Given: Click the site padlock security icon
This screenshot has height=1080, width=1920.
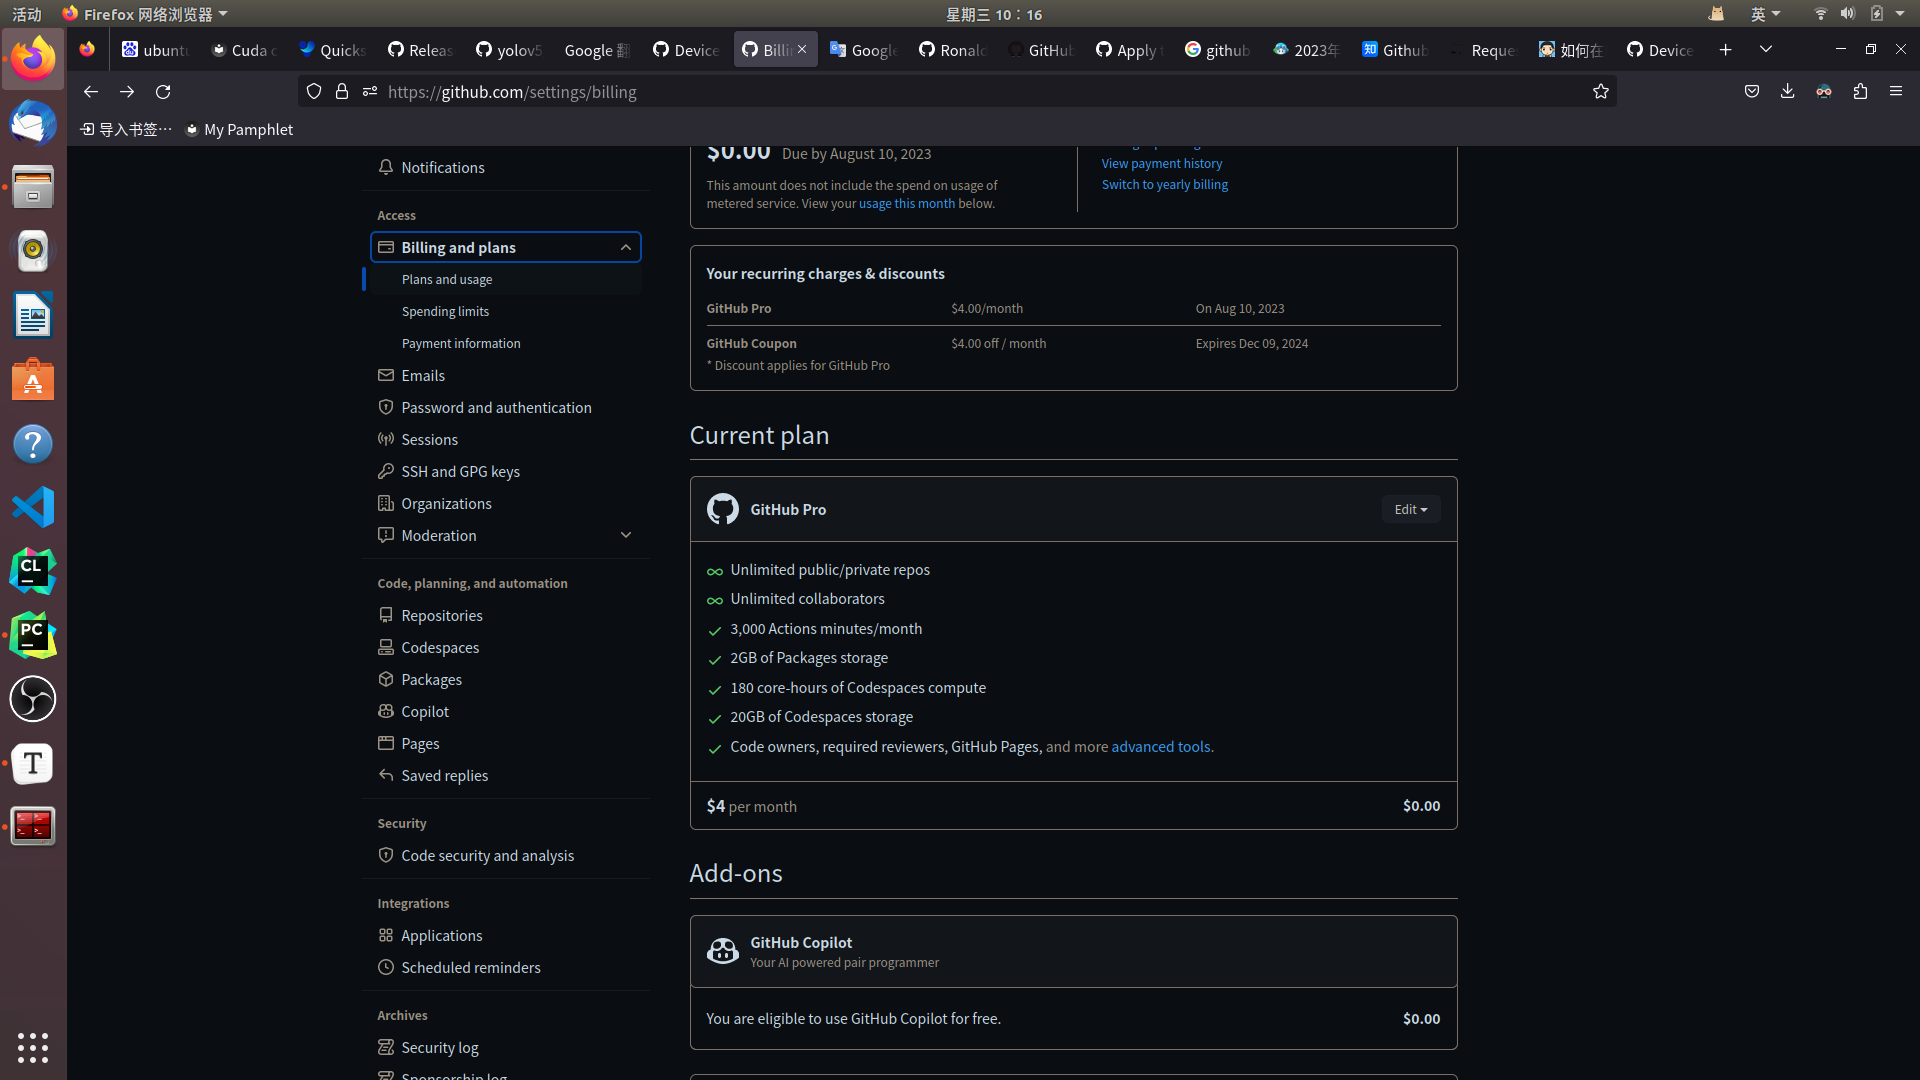Looking at the screenshot, I should pos(342,91).
